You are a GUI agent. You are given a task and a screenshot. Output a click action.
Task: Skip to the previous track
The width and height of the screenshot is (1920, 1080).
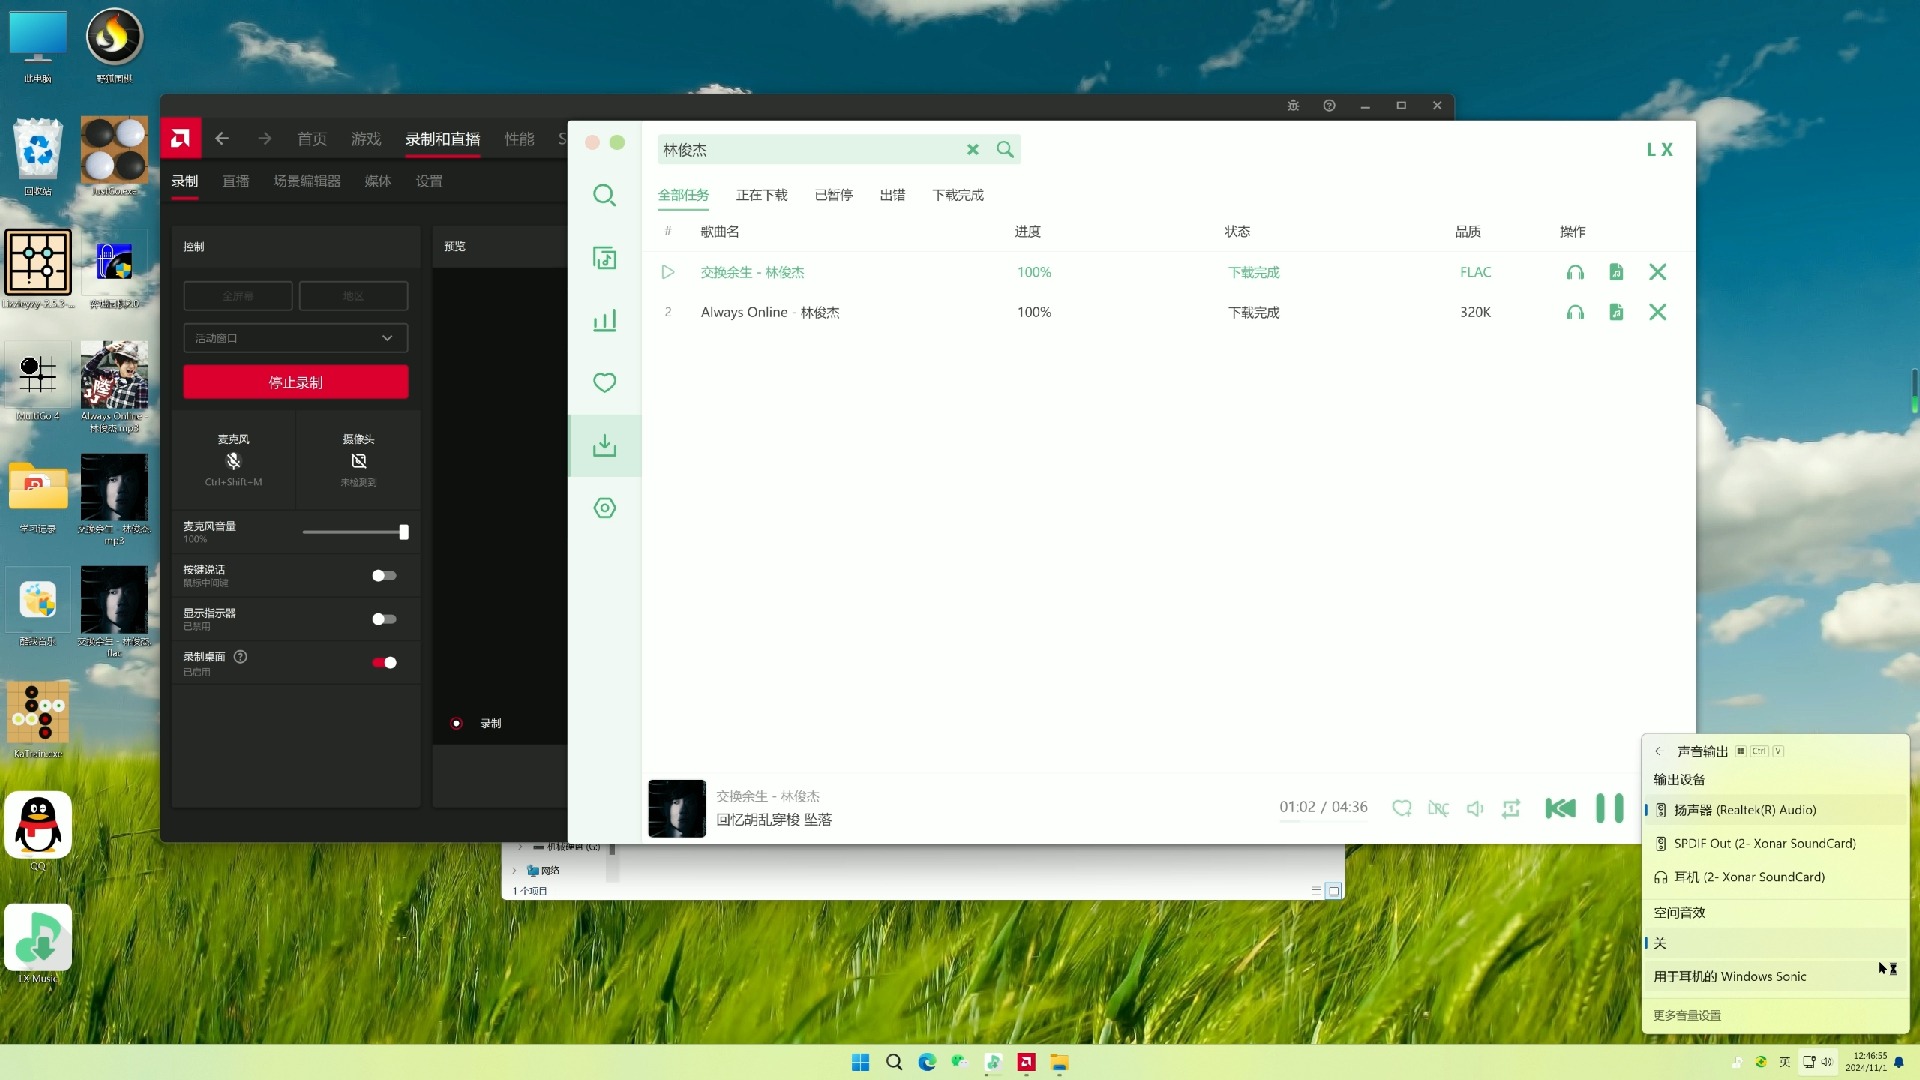1560,808
